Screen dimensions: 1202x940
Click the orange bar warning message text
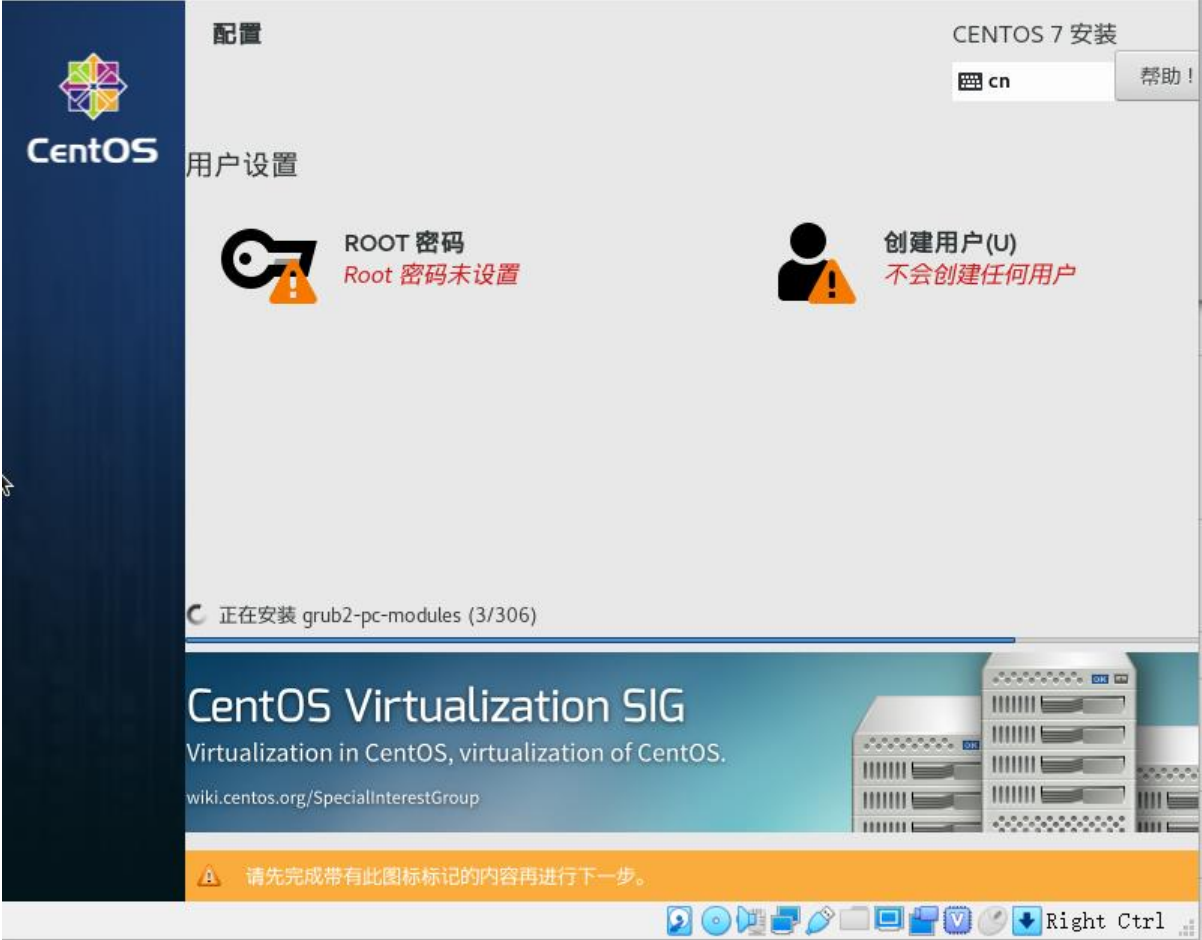click(x=447, y=878)
